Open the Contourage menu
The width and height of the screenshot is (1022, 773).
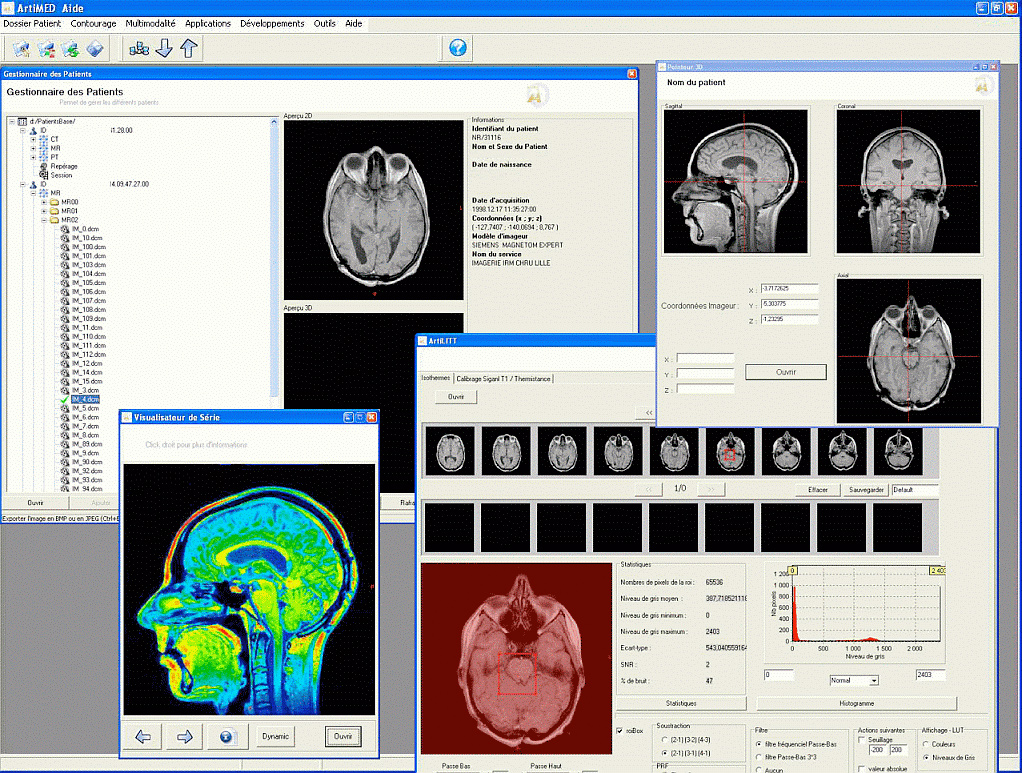93,23
